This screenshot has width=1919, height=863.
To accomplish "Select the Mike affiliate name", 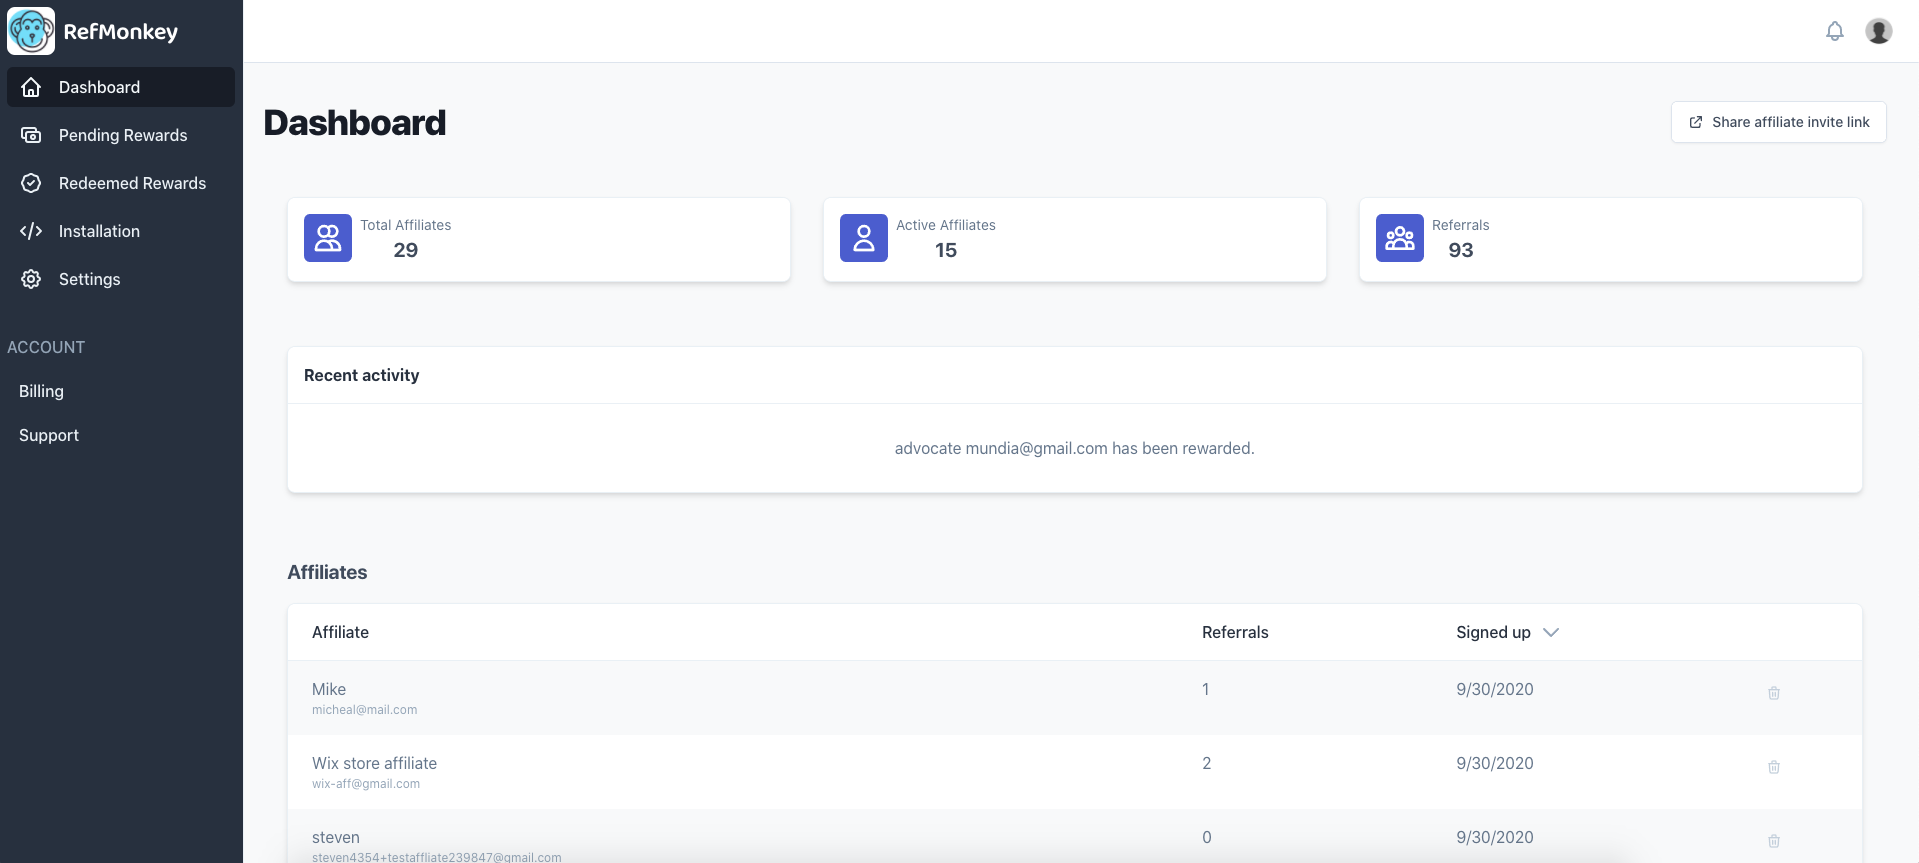I will pyautogui.click(x=329, y=689).
